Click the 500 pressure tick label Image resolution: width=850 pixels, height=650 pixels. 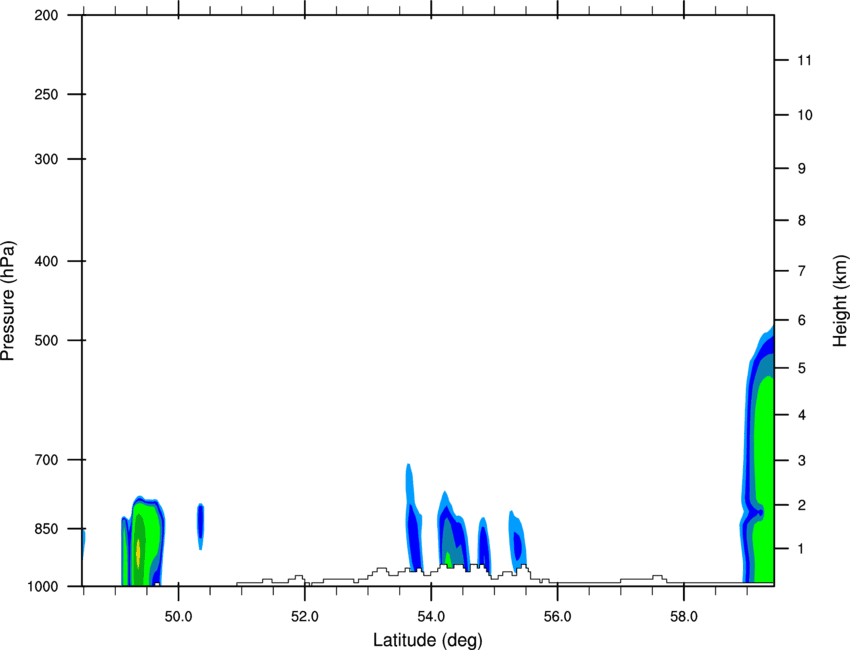[x=46, y=340]
